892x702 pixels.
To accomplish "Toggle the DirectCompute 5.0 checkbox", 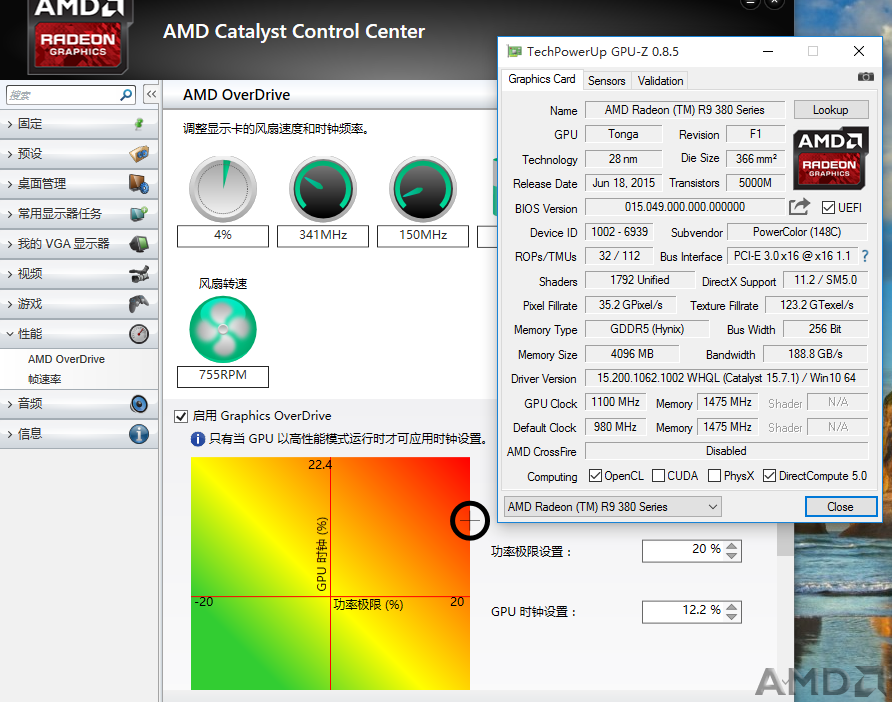I will pos(769,476).
